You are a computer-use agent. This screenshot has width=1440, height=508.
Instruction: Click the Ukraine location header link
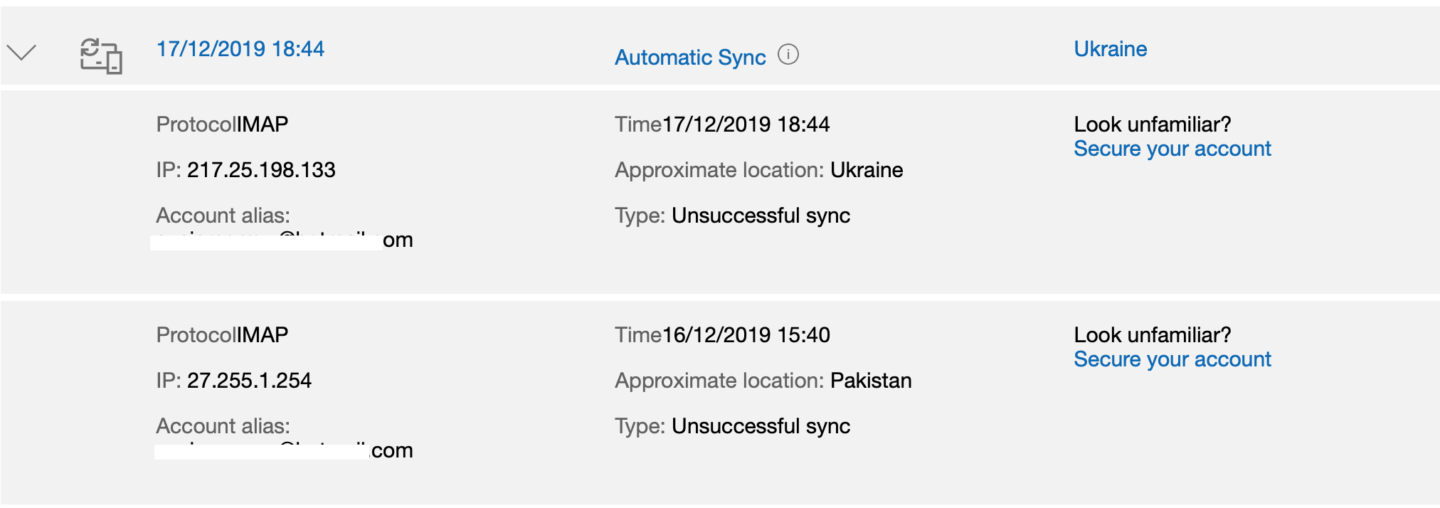[1110, 48]
